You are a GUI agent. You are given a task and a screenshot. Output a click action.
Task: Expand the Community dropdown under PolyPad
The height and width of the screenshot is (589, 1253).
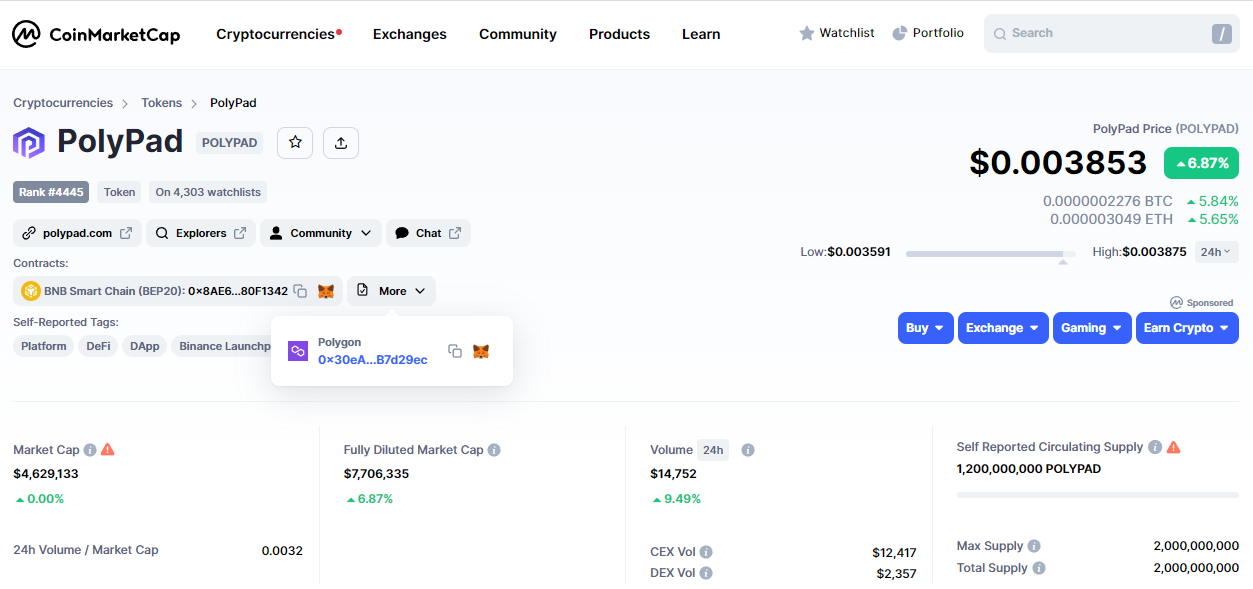[x=321, y=233]
